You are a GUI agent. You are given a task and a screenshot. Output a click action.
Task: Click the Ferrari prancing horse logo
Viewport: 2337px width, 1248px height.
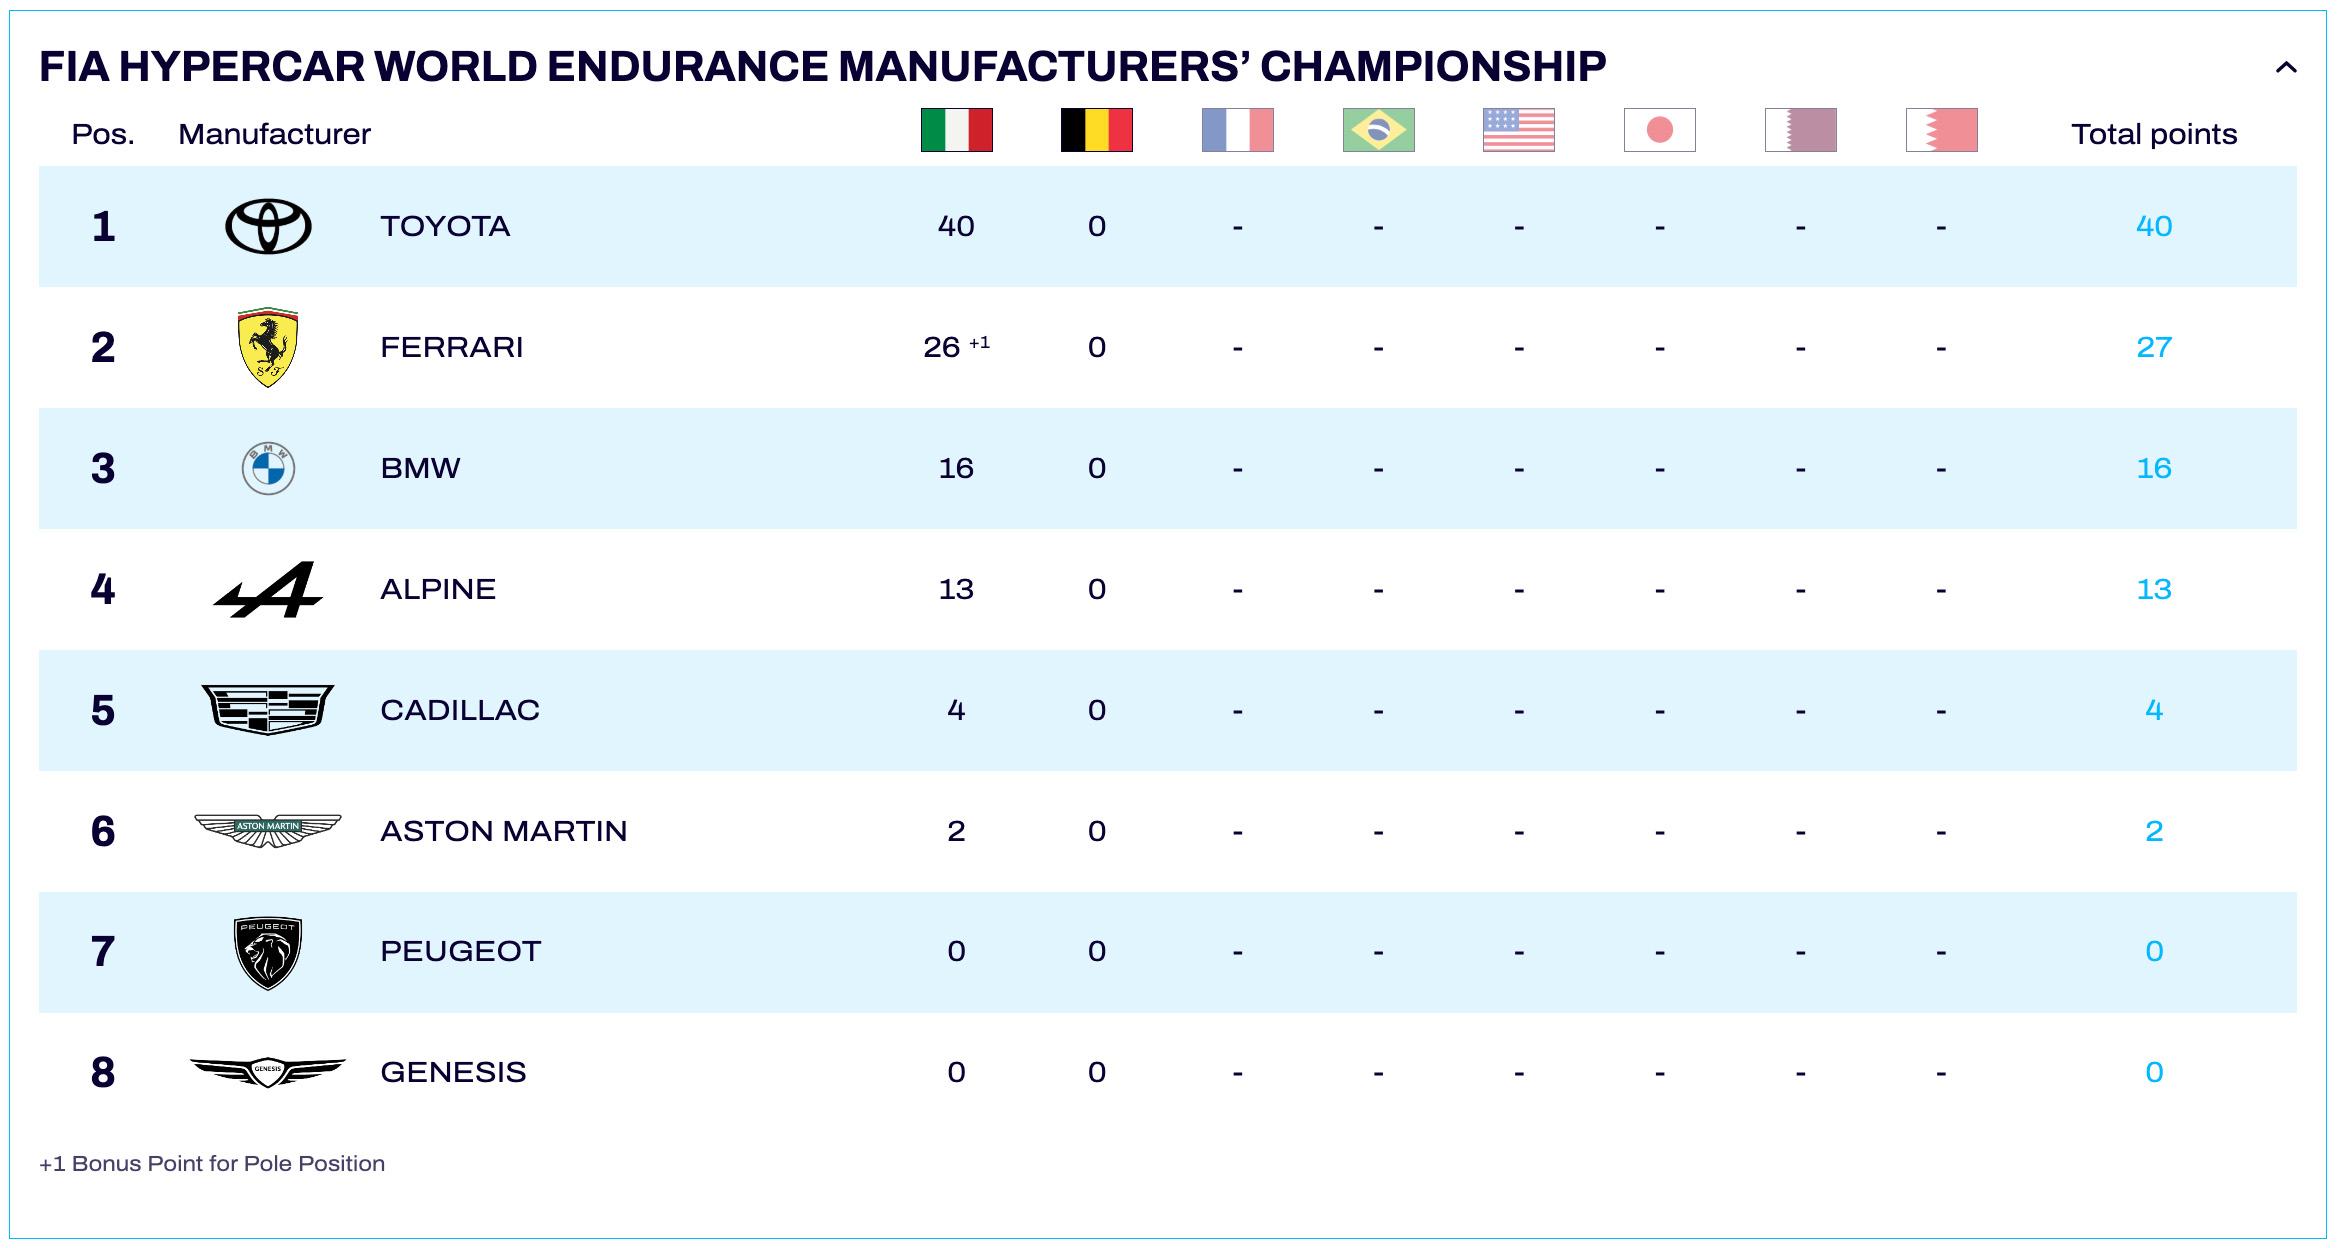[x=268, y=347]
